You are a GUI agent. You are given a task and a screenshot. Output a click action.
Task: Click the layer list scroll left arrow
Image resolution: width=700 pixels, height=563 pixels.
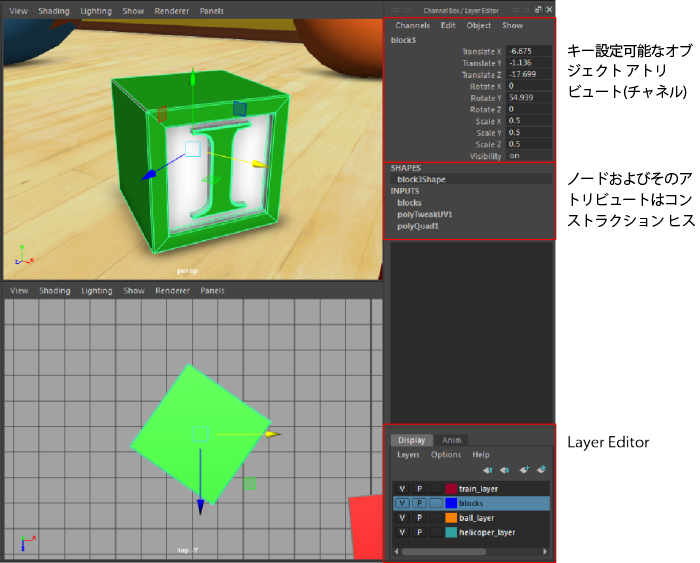[396, 551]
